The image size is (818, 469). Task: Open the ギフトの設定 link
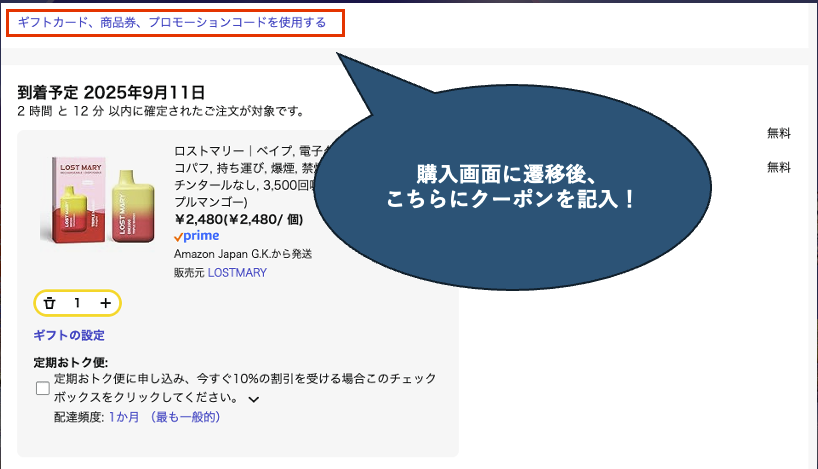pyautogui.click(x=69, y=335)
